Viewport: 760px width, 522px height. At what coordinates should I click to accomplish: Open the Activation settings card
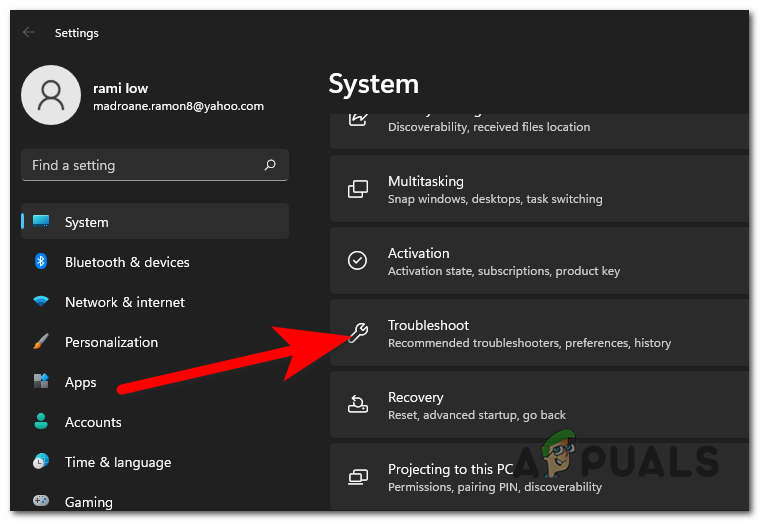(x=539, y=261)
